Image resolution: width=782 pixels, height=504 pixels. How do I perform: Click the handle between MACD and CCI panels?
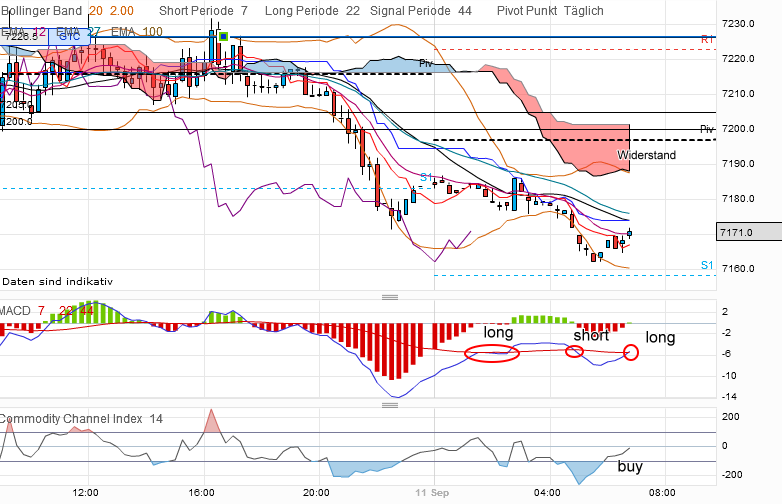[x=390, y=405]
